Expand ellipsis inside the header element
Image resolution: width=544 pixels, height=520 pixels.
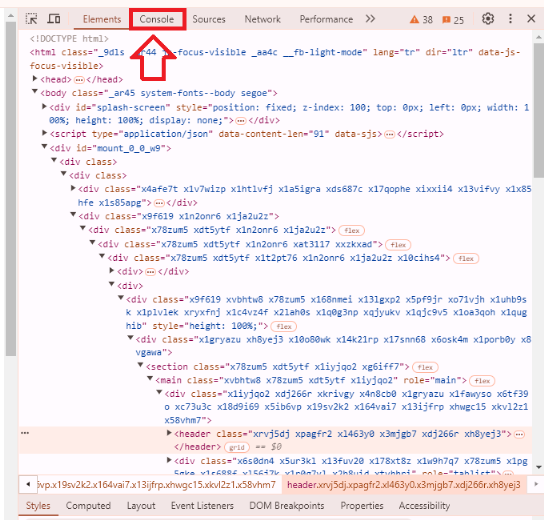(x=519, y=435)
